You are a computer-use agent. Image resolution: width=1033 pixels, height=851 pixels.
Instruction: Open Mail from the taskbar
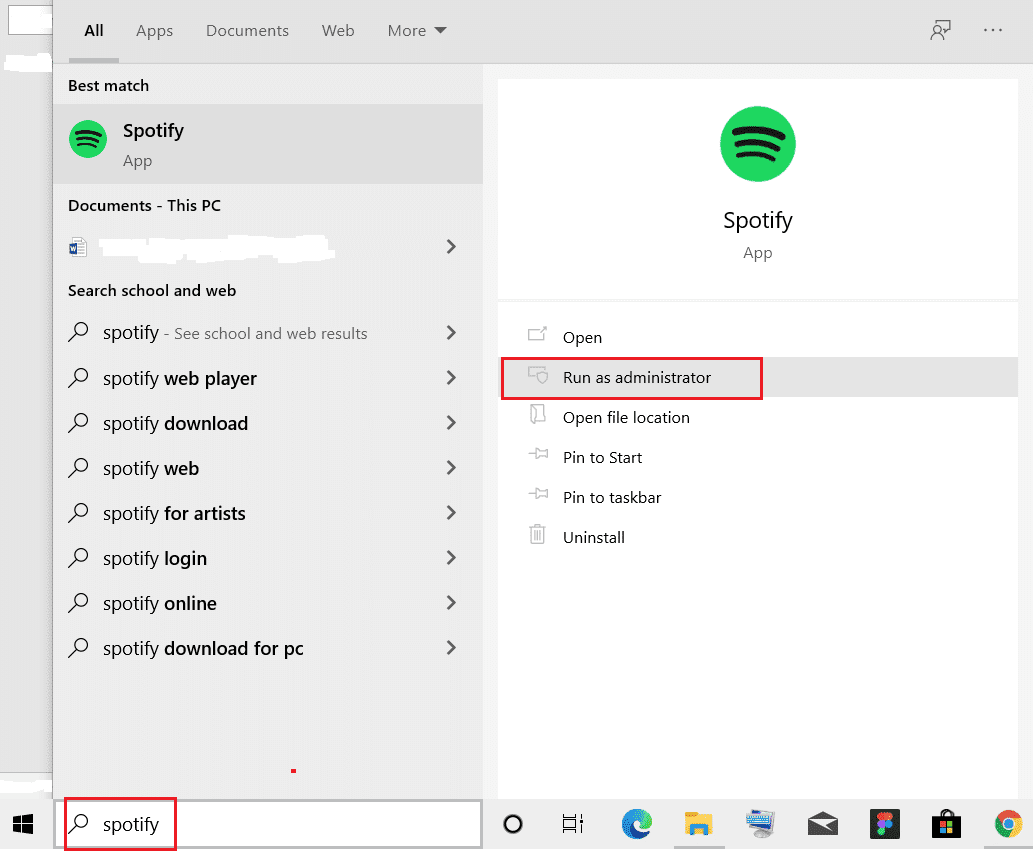click(822, 824)
